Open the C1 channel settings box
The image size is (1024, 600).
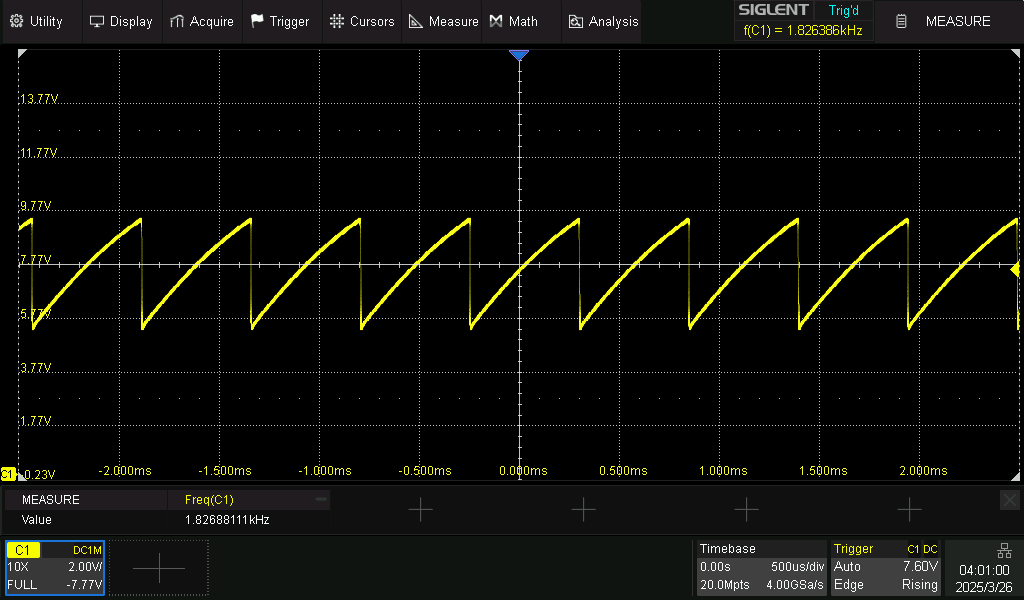click(55, 567)
